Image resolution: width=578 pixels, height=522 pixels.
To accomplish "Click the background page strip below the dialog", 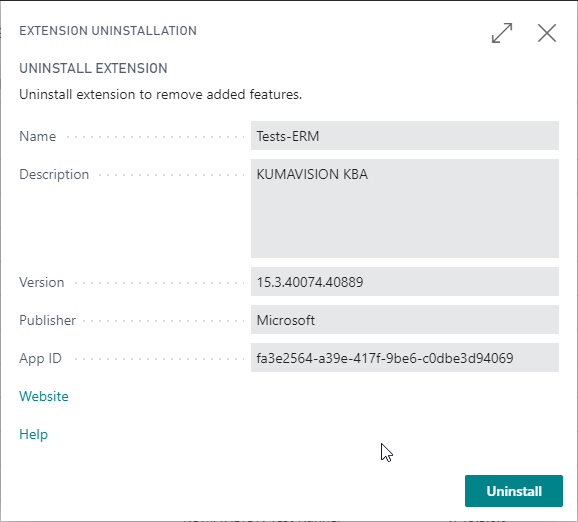I will click(x=289, y=520).
